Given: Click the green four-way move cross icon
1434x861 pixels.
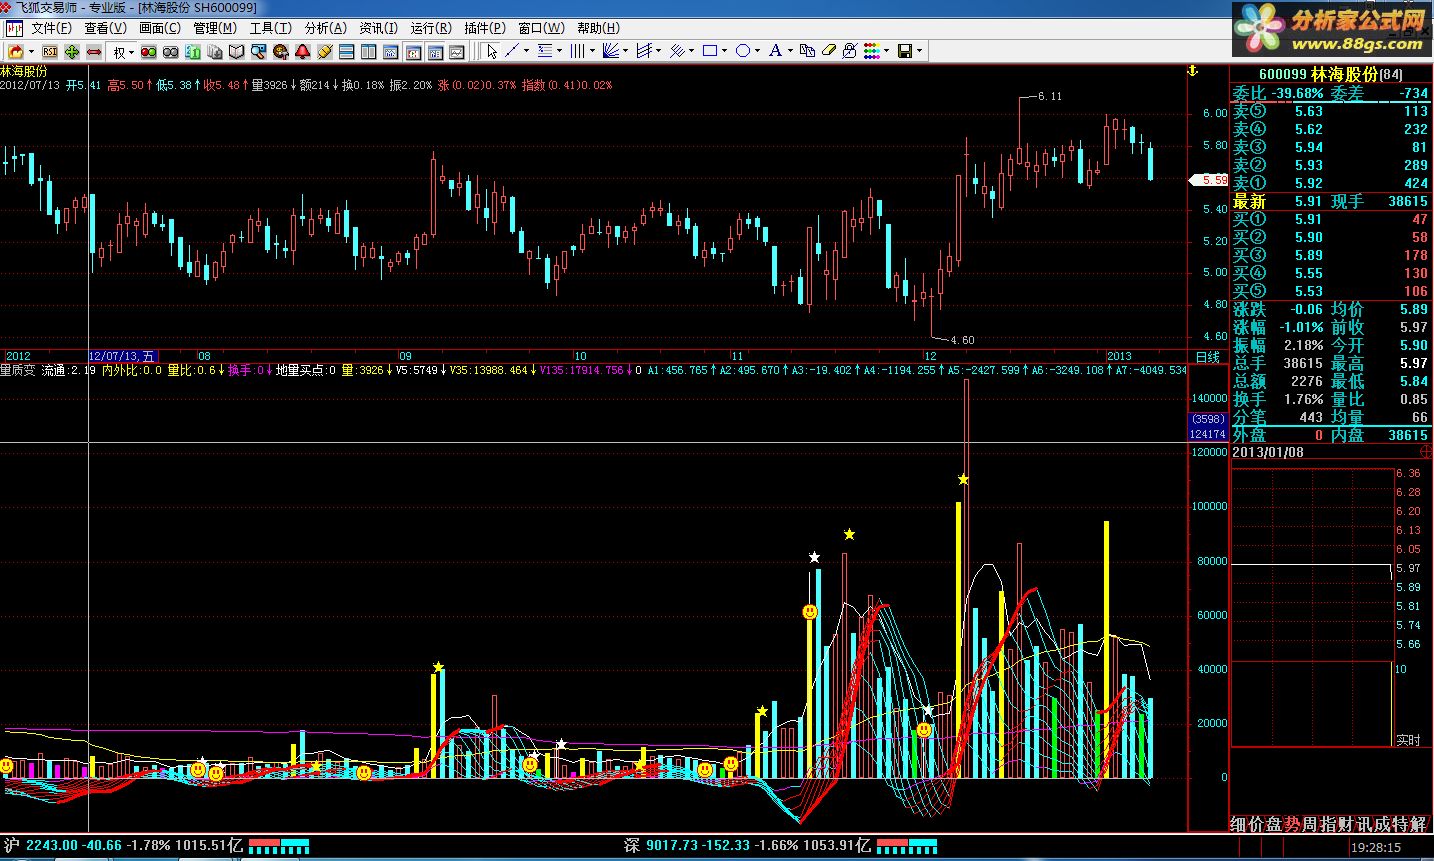Looking at the screenshot, I should coord(72,51).
